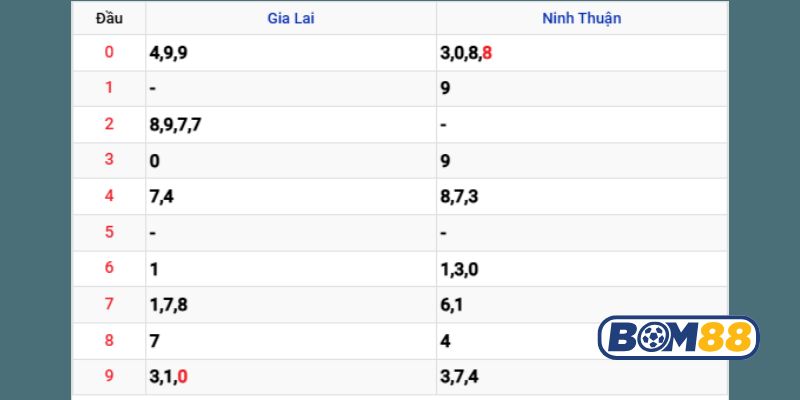Select row header 6 in Đầu column
The height and width of the screenshot is (400, 800).
(x=109, y=269)
